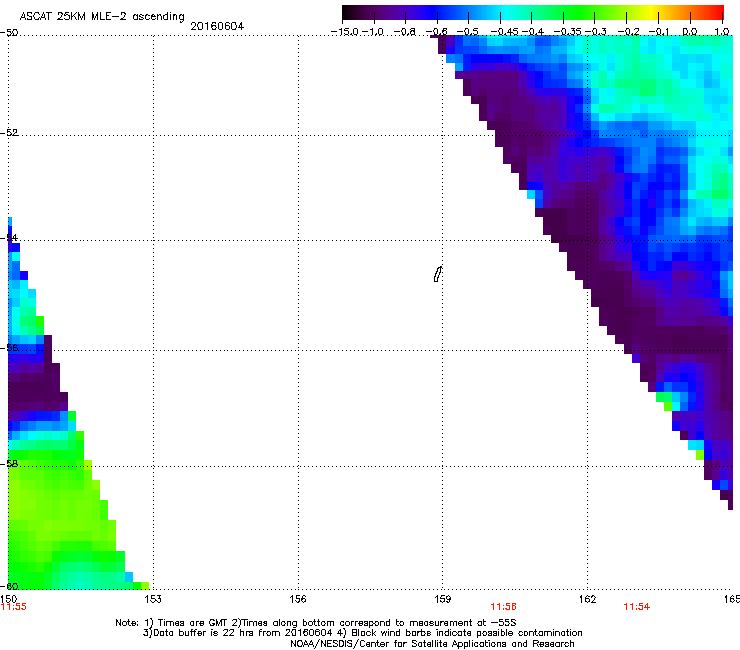The height and width of the screenshot is (650, 740).
Task: Click the 162 longitude axis label
Action: pyautogui.click(x=588, y=599)
